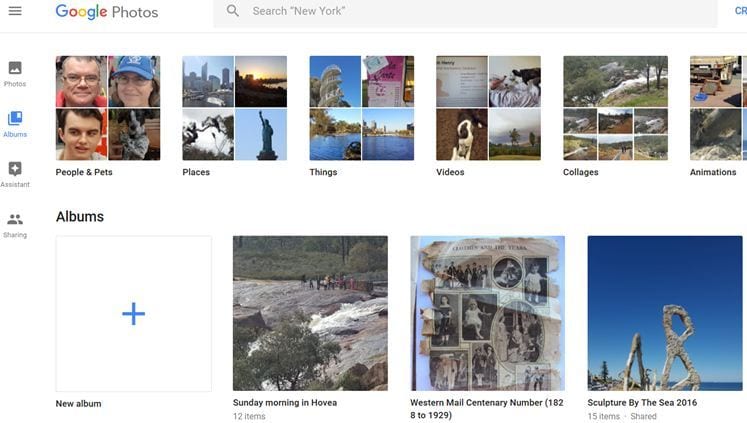Open the Videos category thumbnail
The image size is (747, 423).
(488, 108)
